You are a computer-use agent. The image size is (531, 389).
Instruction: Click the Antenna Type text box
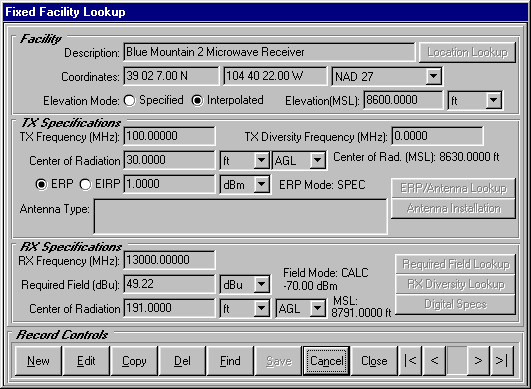240,217
